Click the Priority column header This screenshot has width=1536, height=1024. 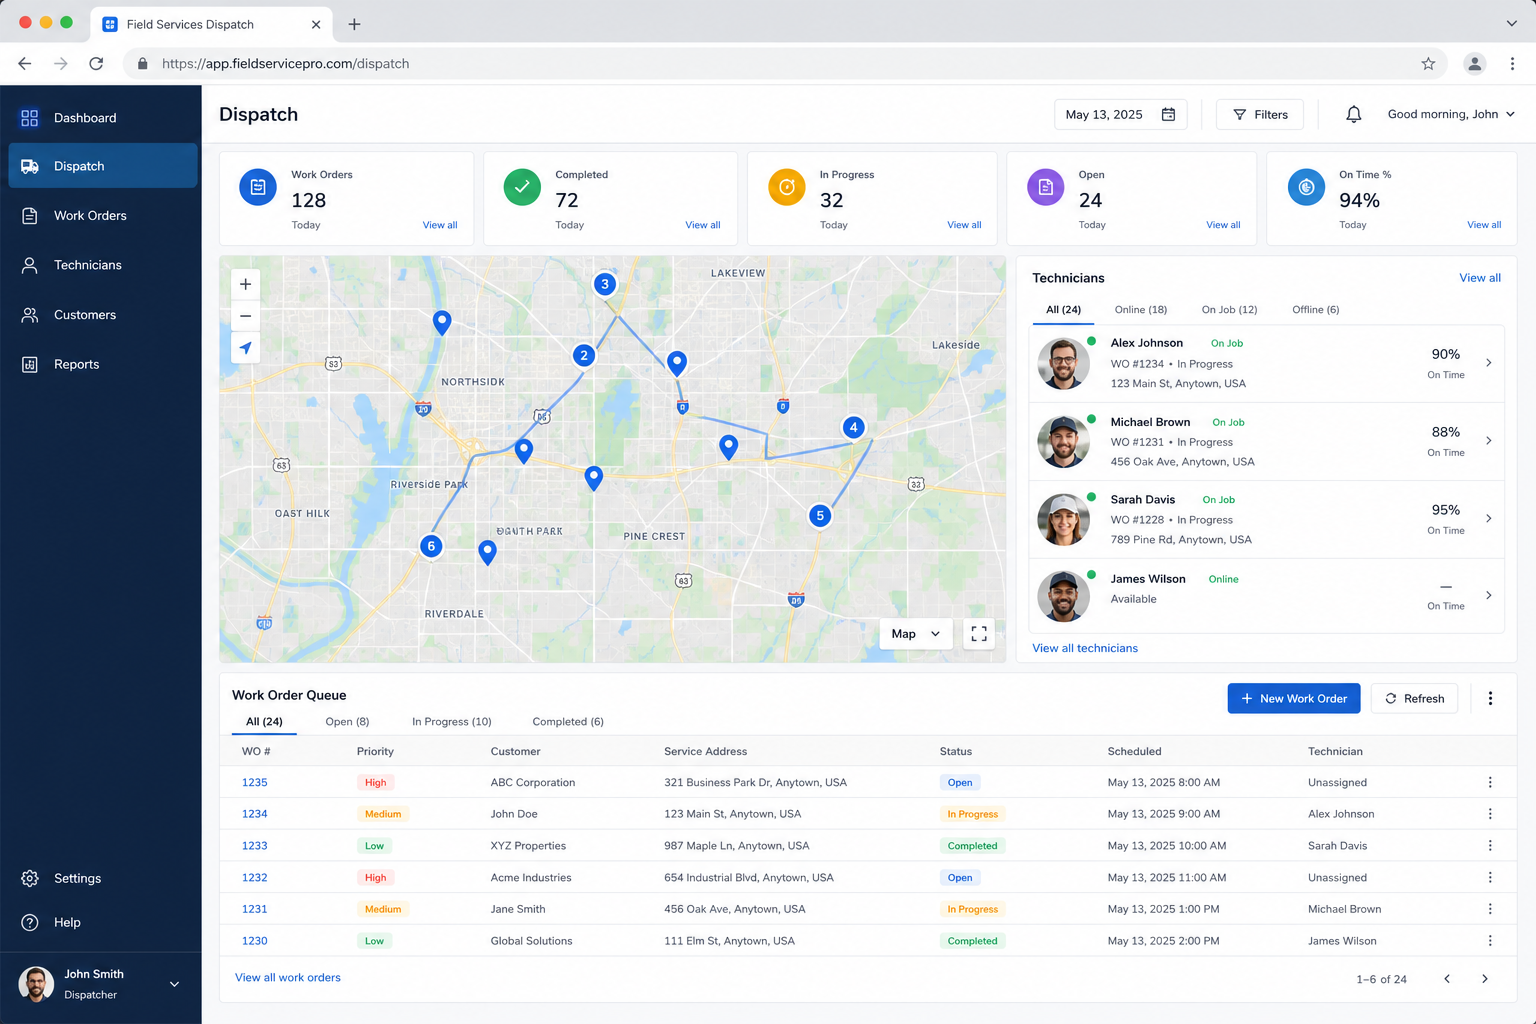pyautogui.click(x=375, y=751)
